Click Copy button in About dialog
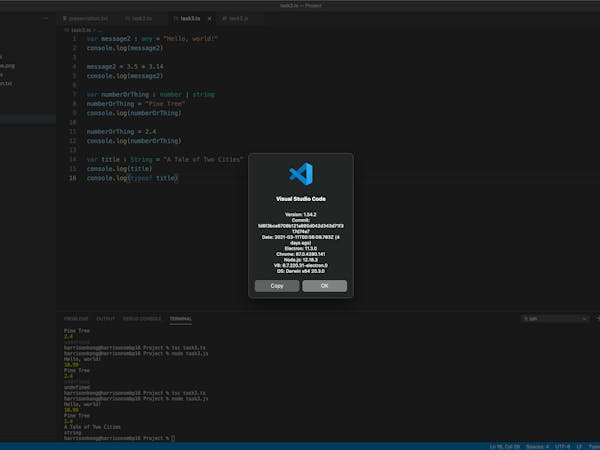The image size is (600, 450). (277, 286)
